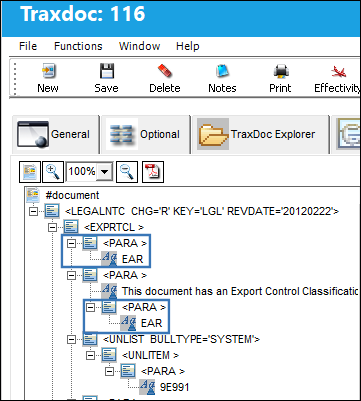Switch to the Optional tab
Image resolution: width=361 pixels, height=401 pixels.
coord(145,134)
